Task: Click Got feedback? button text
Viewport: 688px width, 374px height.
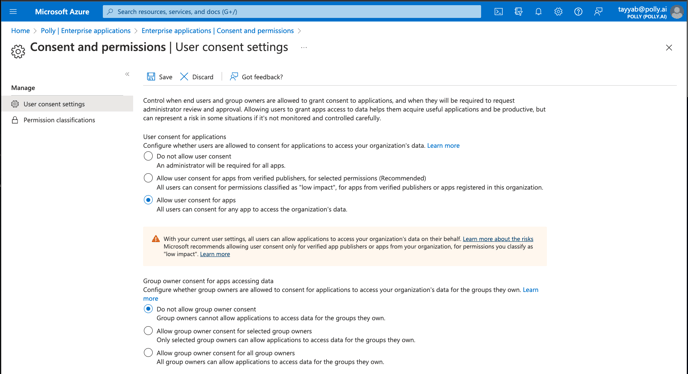Action: tap(262, 77)
